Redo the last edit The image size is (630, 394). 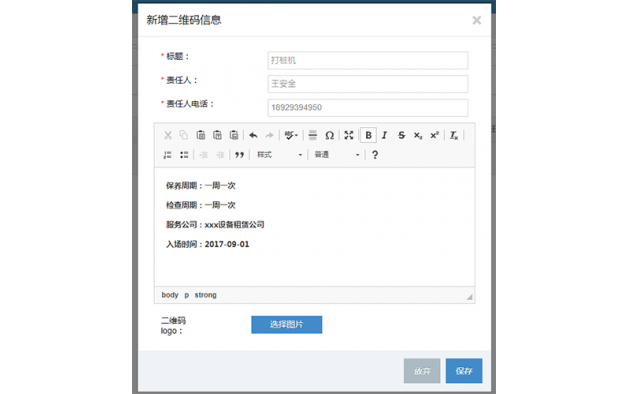270,135
